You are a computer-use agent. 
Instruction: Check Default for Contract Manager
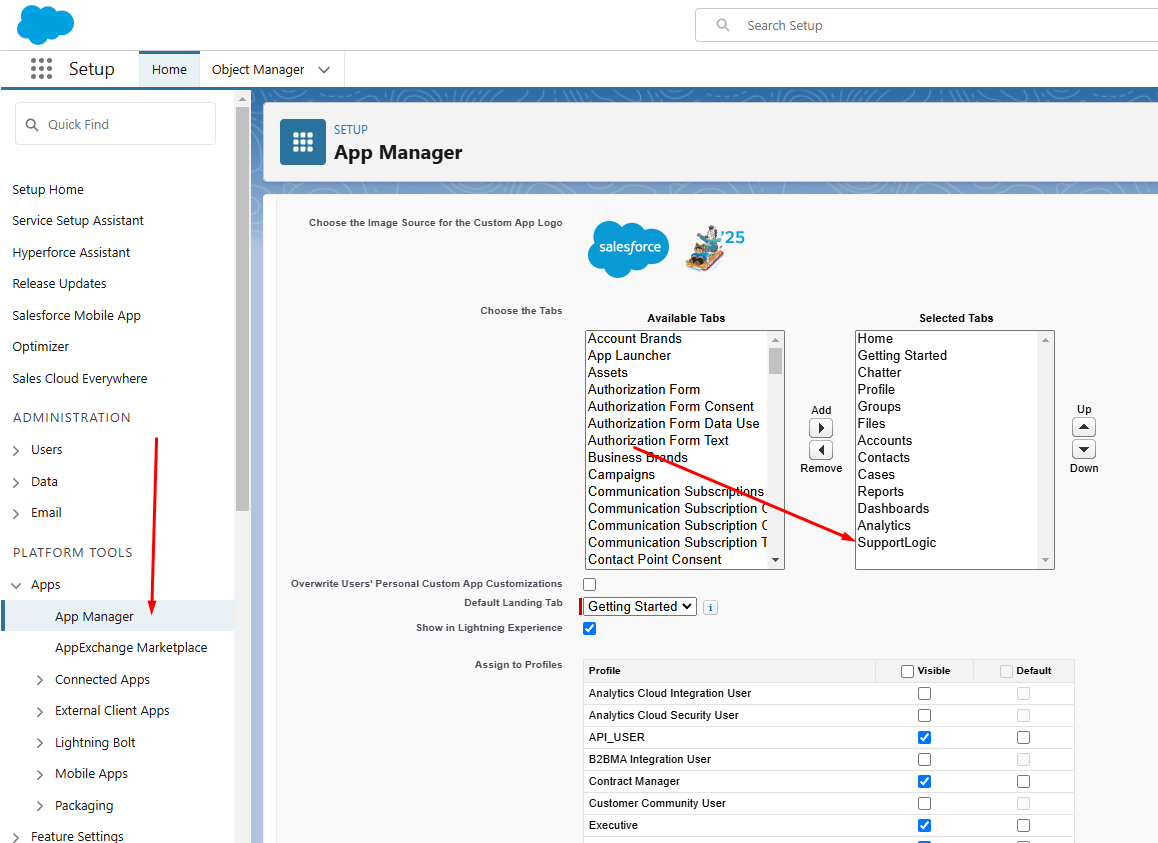(x=1023, y=781)
